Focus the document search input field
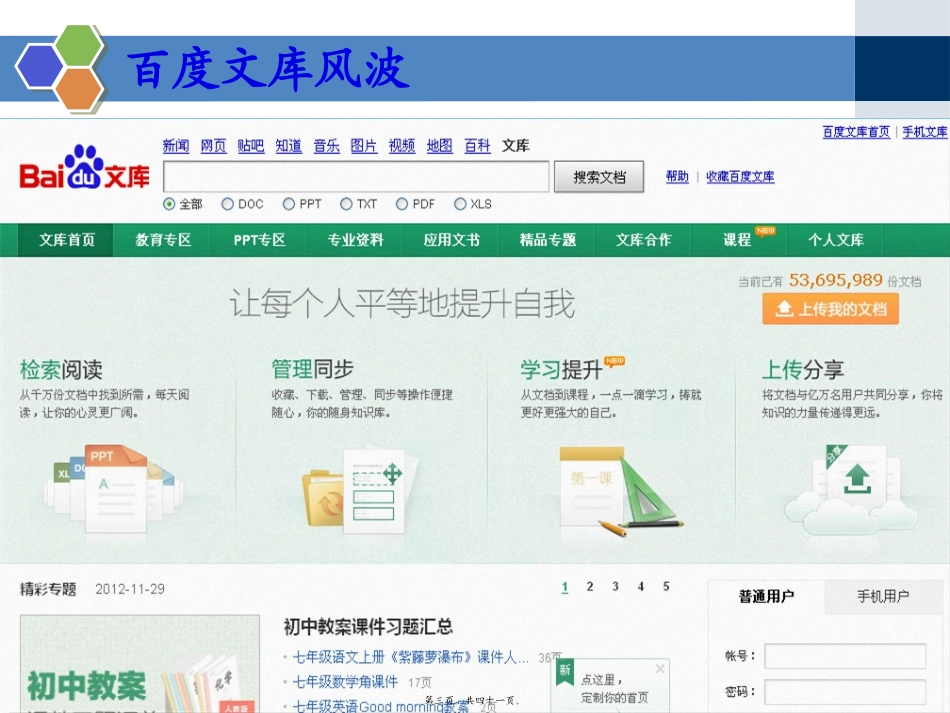950x713 pixels. click(x=356, y=177)
